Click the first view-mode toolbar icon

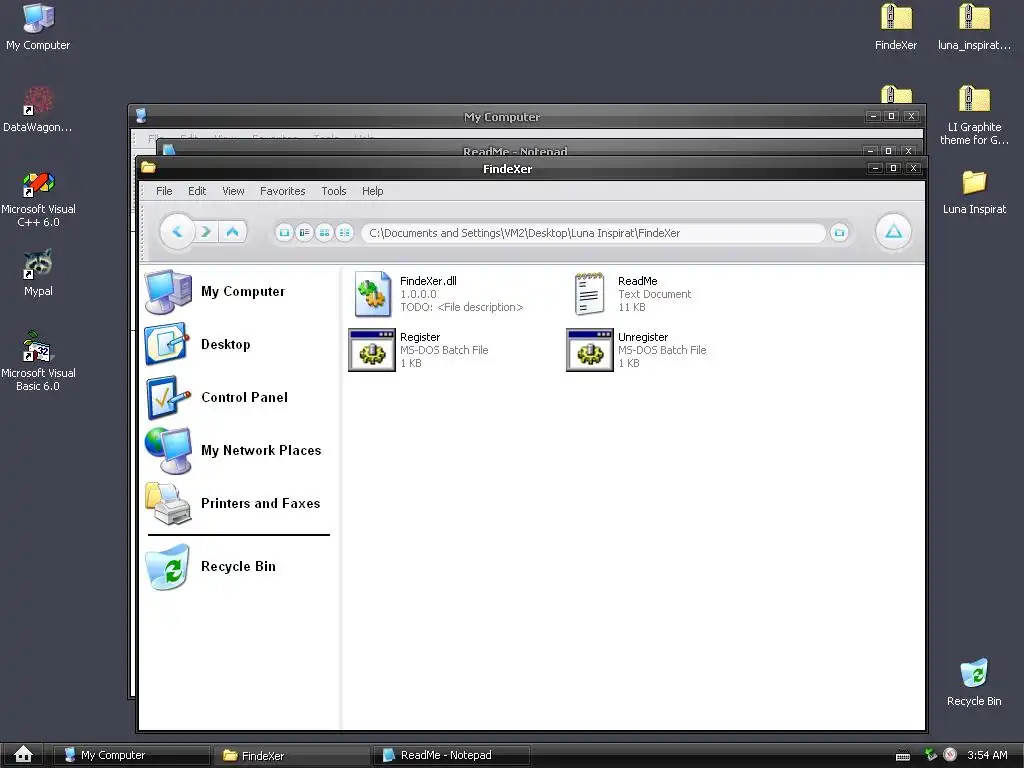tap(284, 232)
